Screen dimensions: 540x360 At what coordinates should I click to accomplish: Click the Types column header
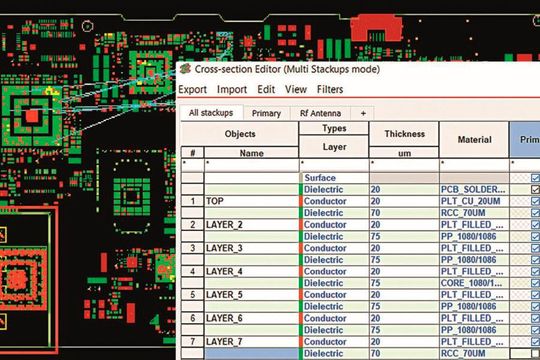tap(334, 128)
